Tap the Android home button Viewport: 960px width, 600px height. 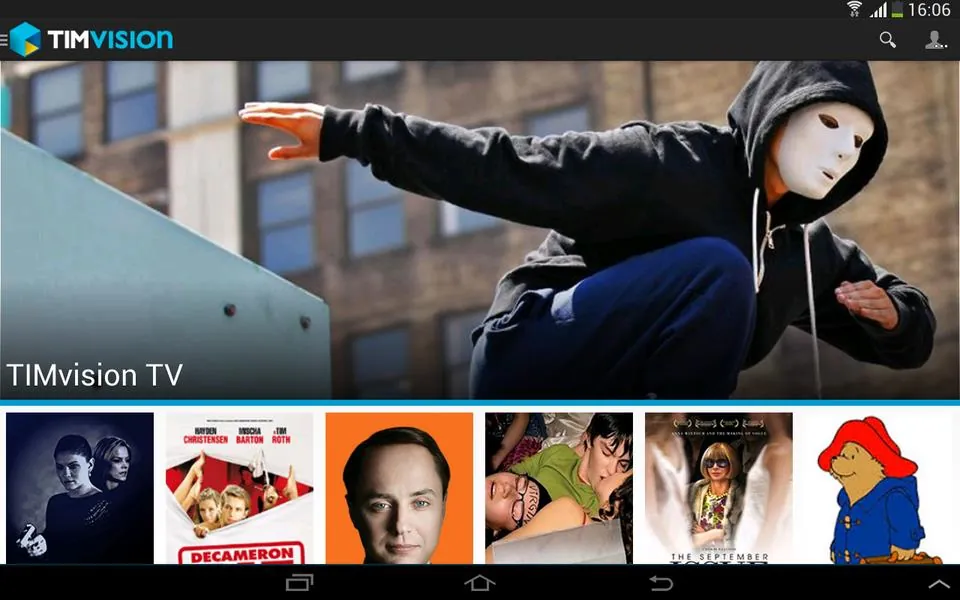click(x=479, y=582)
